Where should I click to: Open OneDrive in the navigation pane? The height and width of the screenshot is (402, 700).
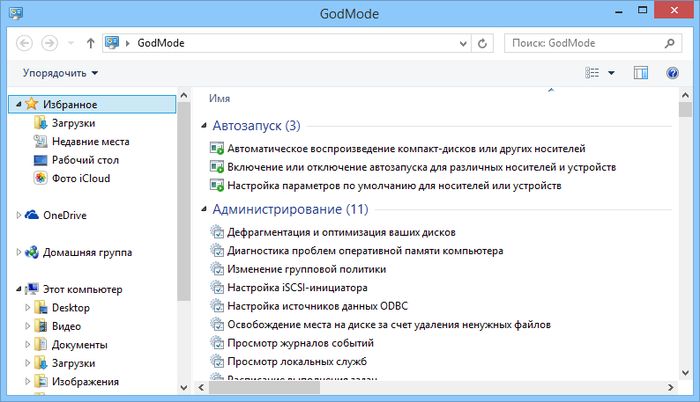pyautogui.click(x=65, y=215)
